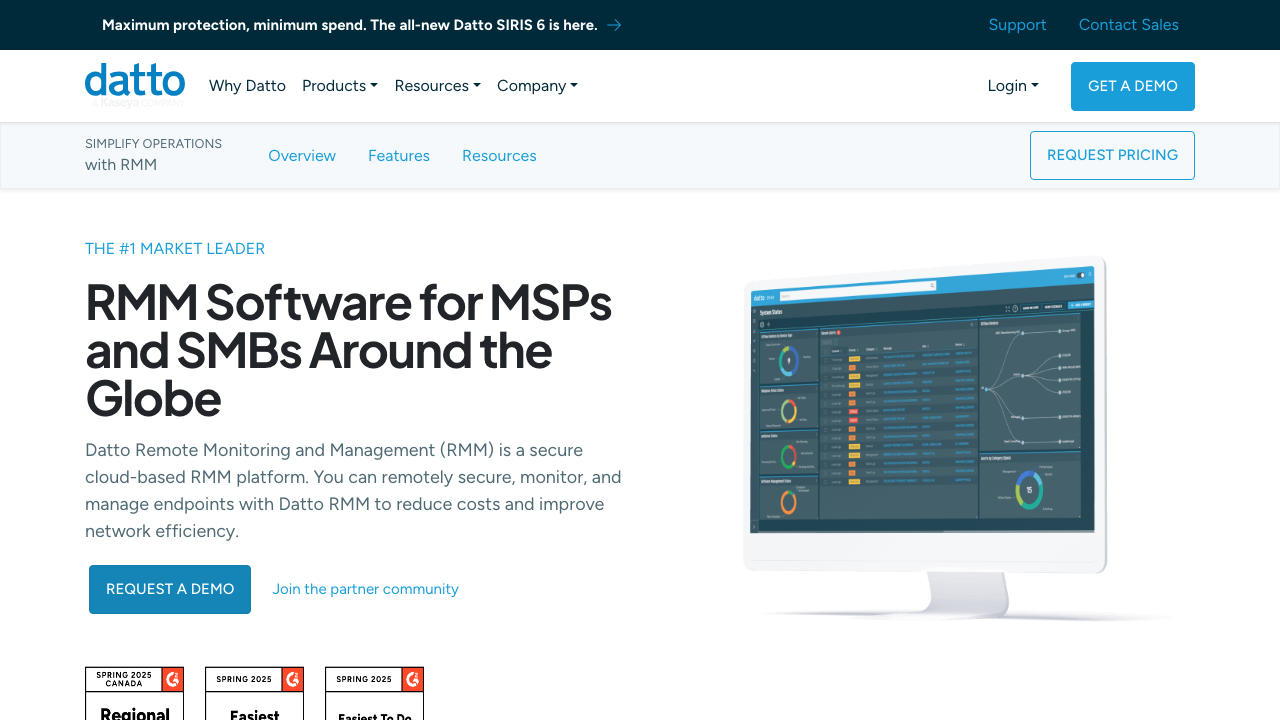Click REQUEST PRICING
Screen dimensions: 1280x720
1112,156
